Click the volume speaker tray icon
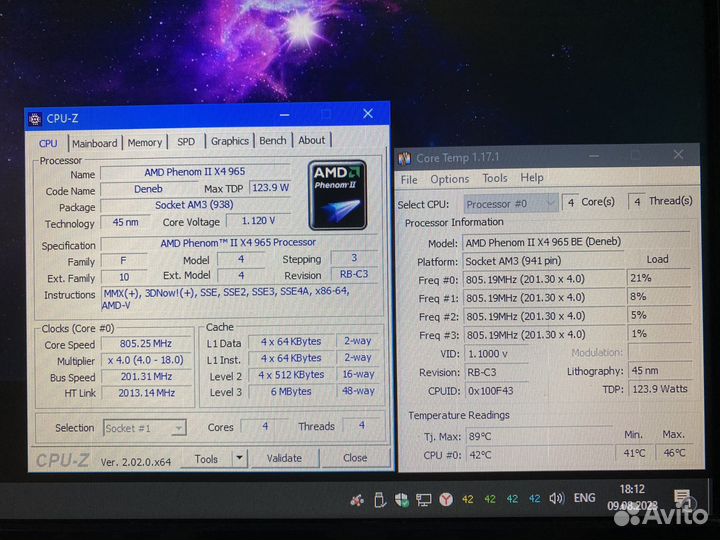 557,498
